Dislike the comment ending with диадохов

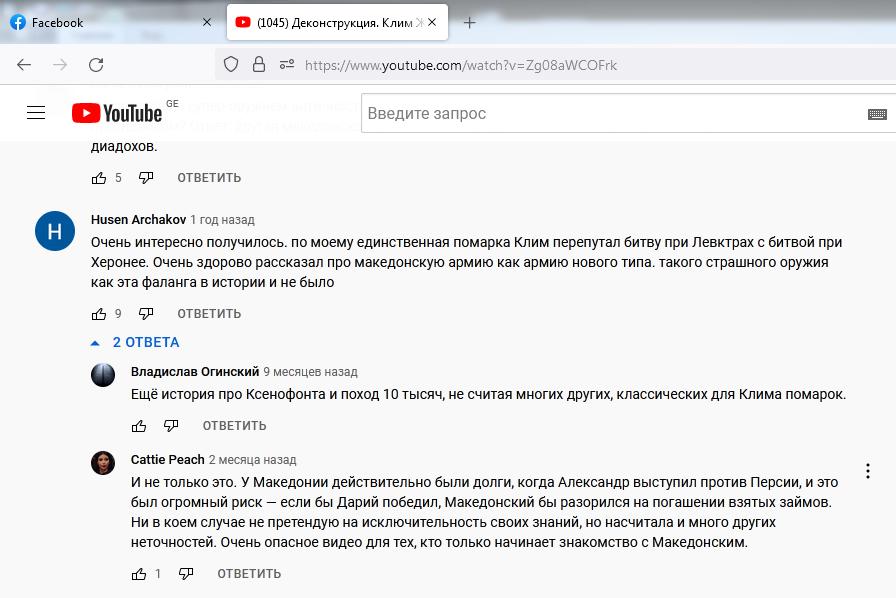[x=146, y=178]
